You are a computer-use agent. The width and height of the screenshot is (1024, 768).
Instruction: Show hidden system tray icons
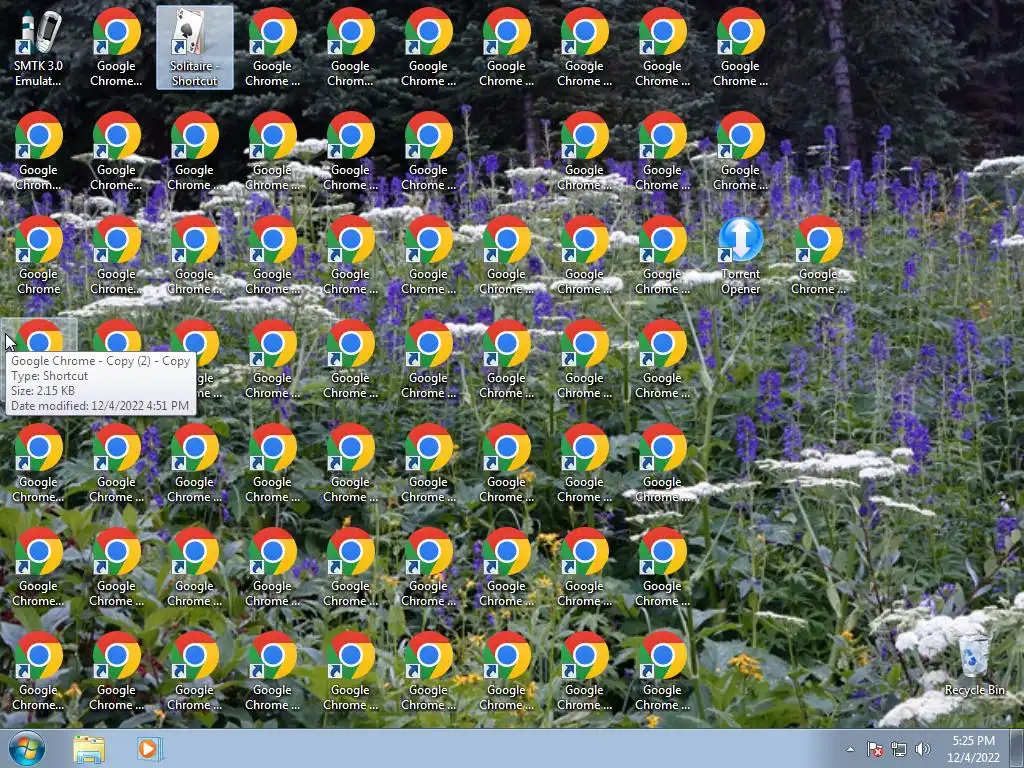point(850,749)
